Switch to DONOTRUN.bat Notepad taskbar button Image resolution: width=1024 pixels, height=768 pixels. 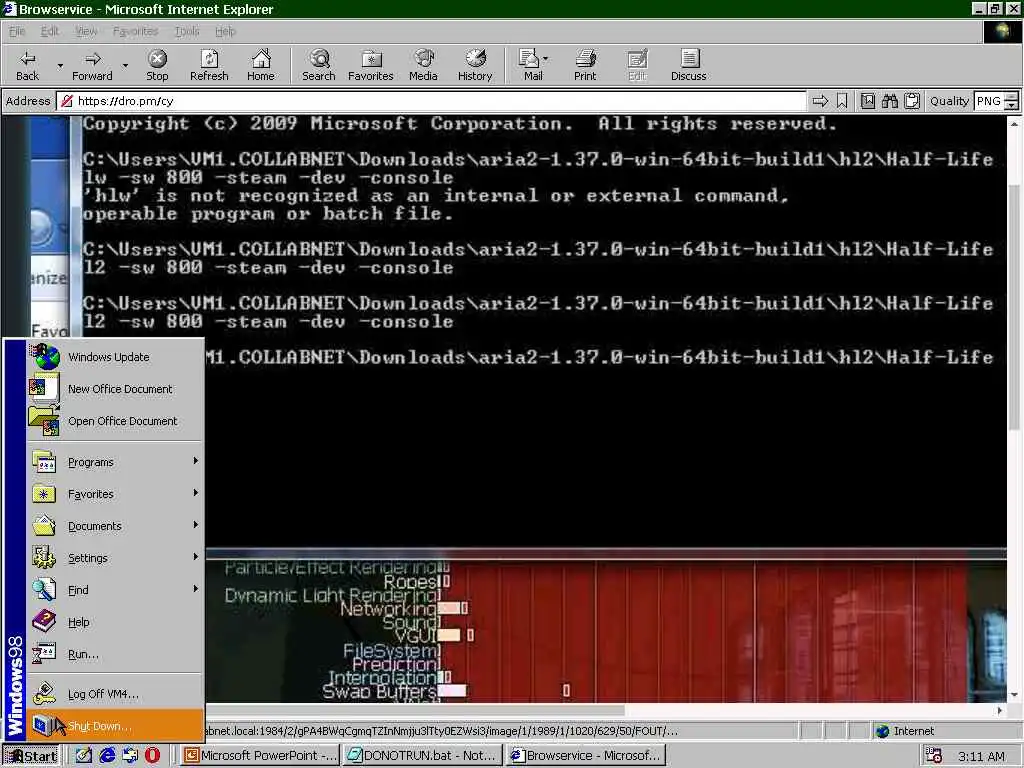(423, 756)
